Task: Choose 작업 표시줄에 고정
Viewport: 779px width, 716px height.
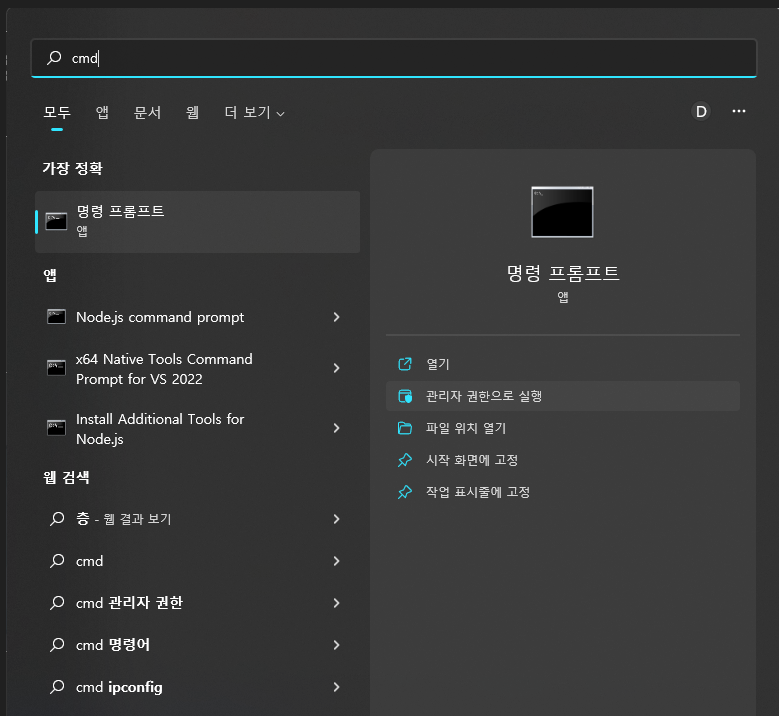Action: click(563, 492)
